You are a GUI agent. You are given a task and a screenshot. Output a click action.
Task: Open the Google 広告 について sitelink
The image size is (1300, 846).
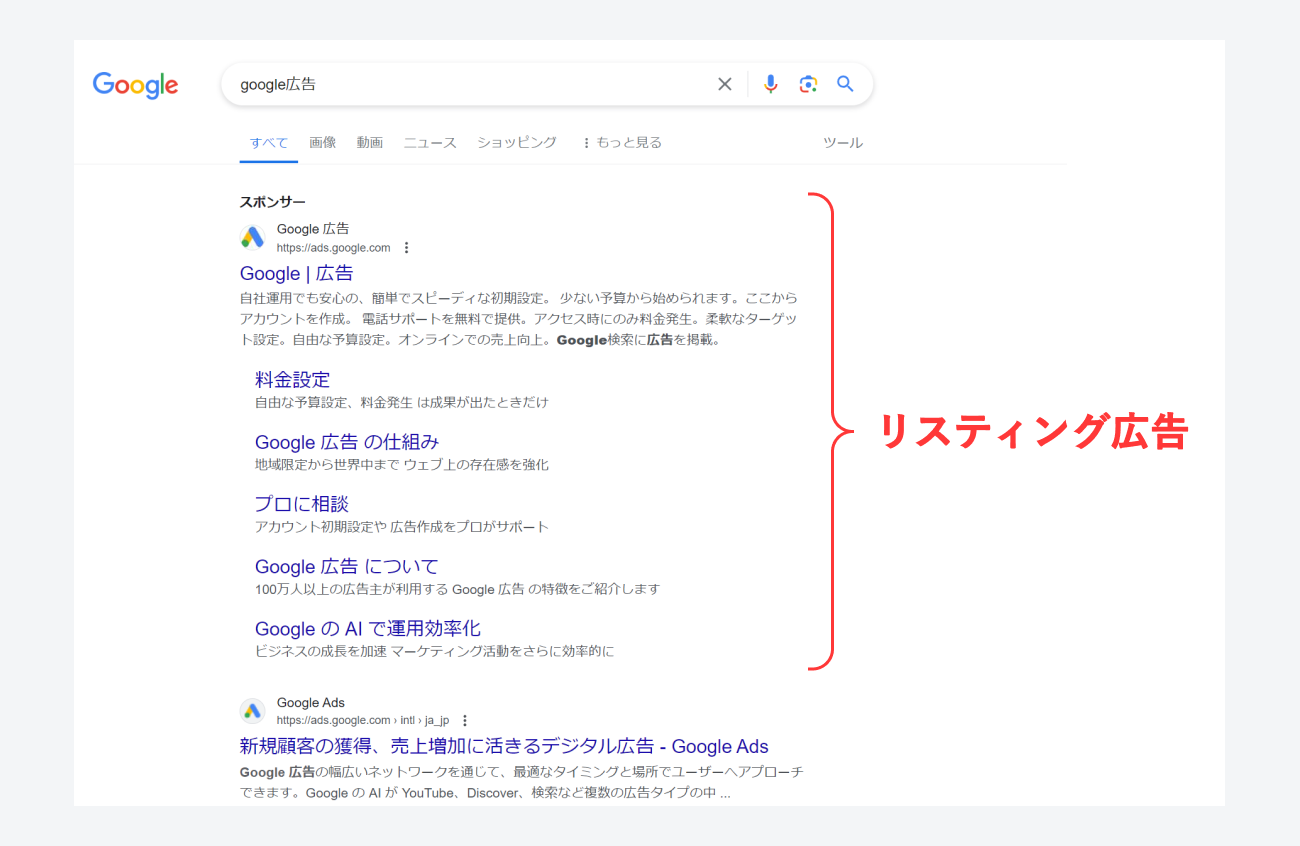point(347,566)
